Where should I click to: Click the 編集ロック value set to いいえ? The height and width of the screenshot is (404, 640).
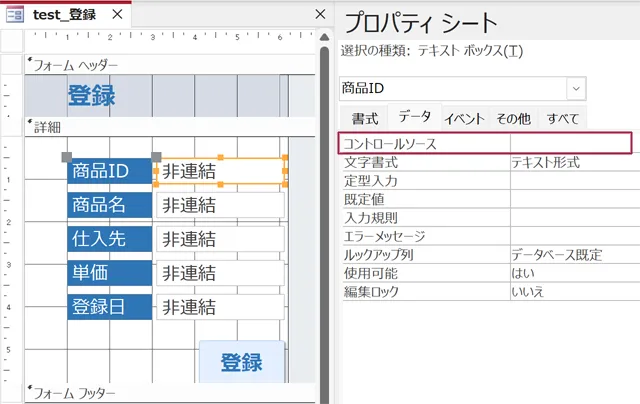[x=570, y=291]
